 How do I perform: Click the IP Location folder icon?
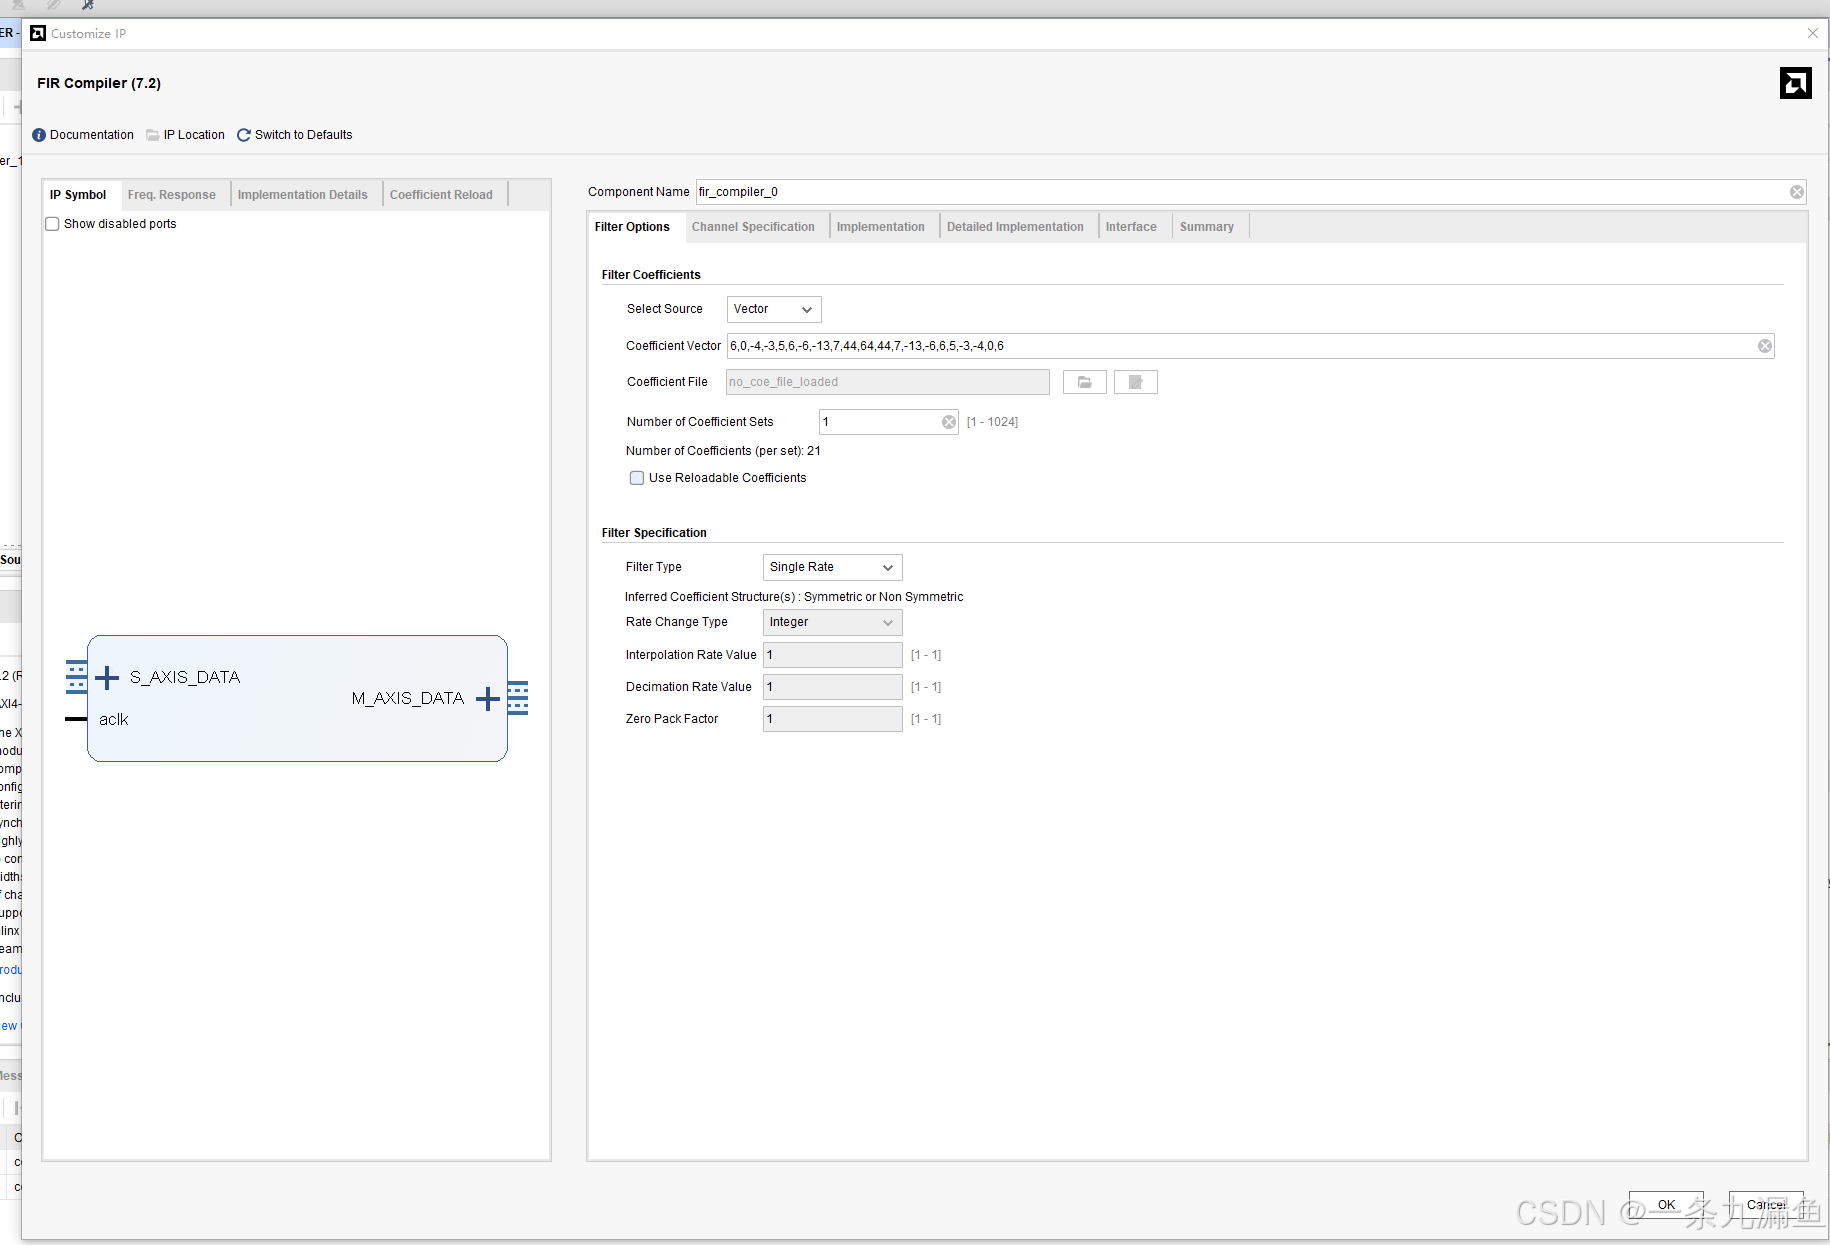[x=153, y=135]
